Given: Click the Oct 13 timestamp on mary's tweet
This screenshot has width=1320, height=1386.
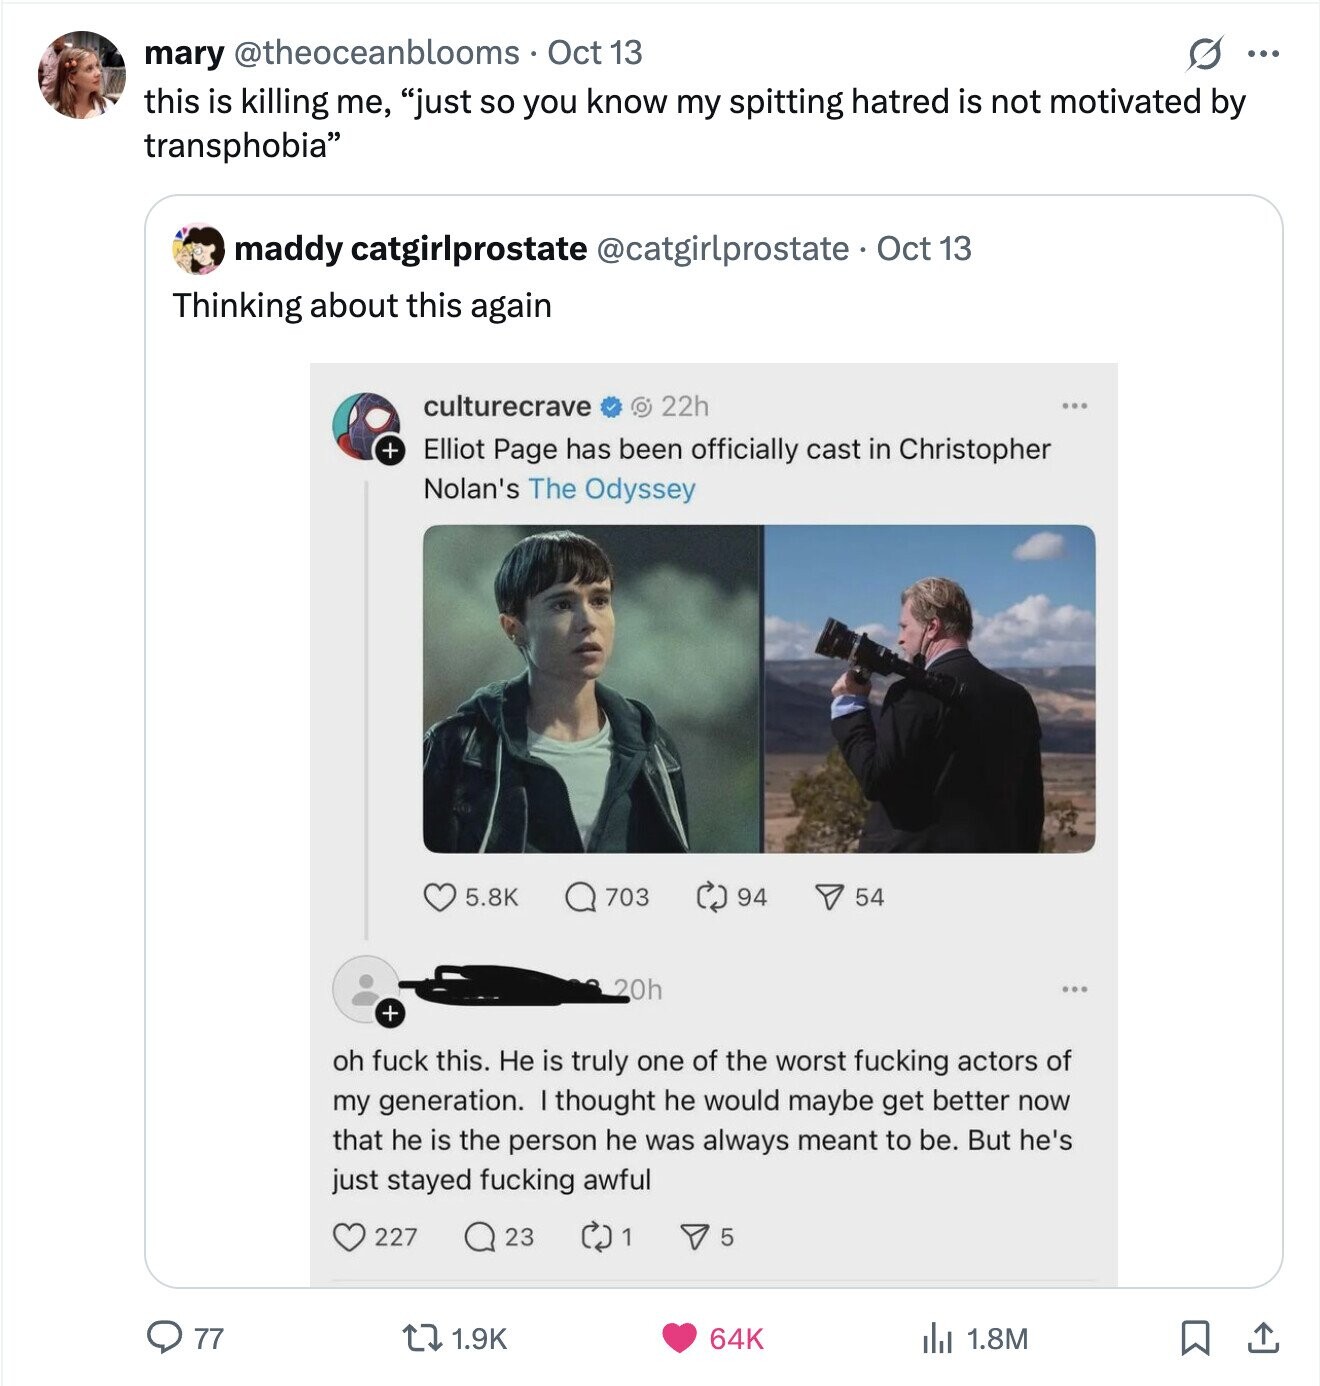Looking at the screenshot, I should pyautogui.click(x=595, y=52).
